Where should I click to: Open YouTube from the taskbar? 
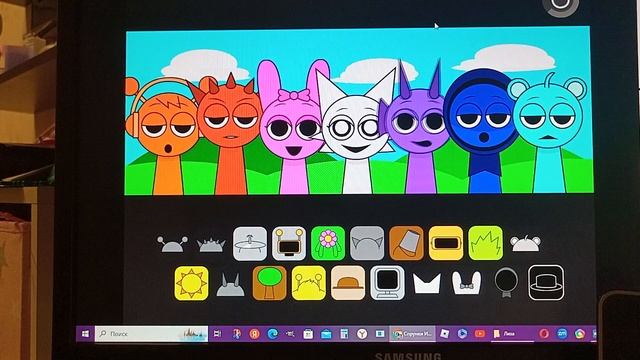pyautogui.click(x=480, y=334)
